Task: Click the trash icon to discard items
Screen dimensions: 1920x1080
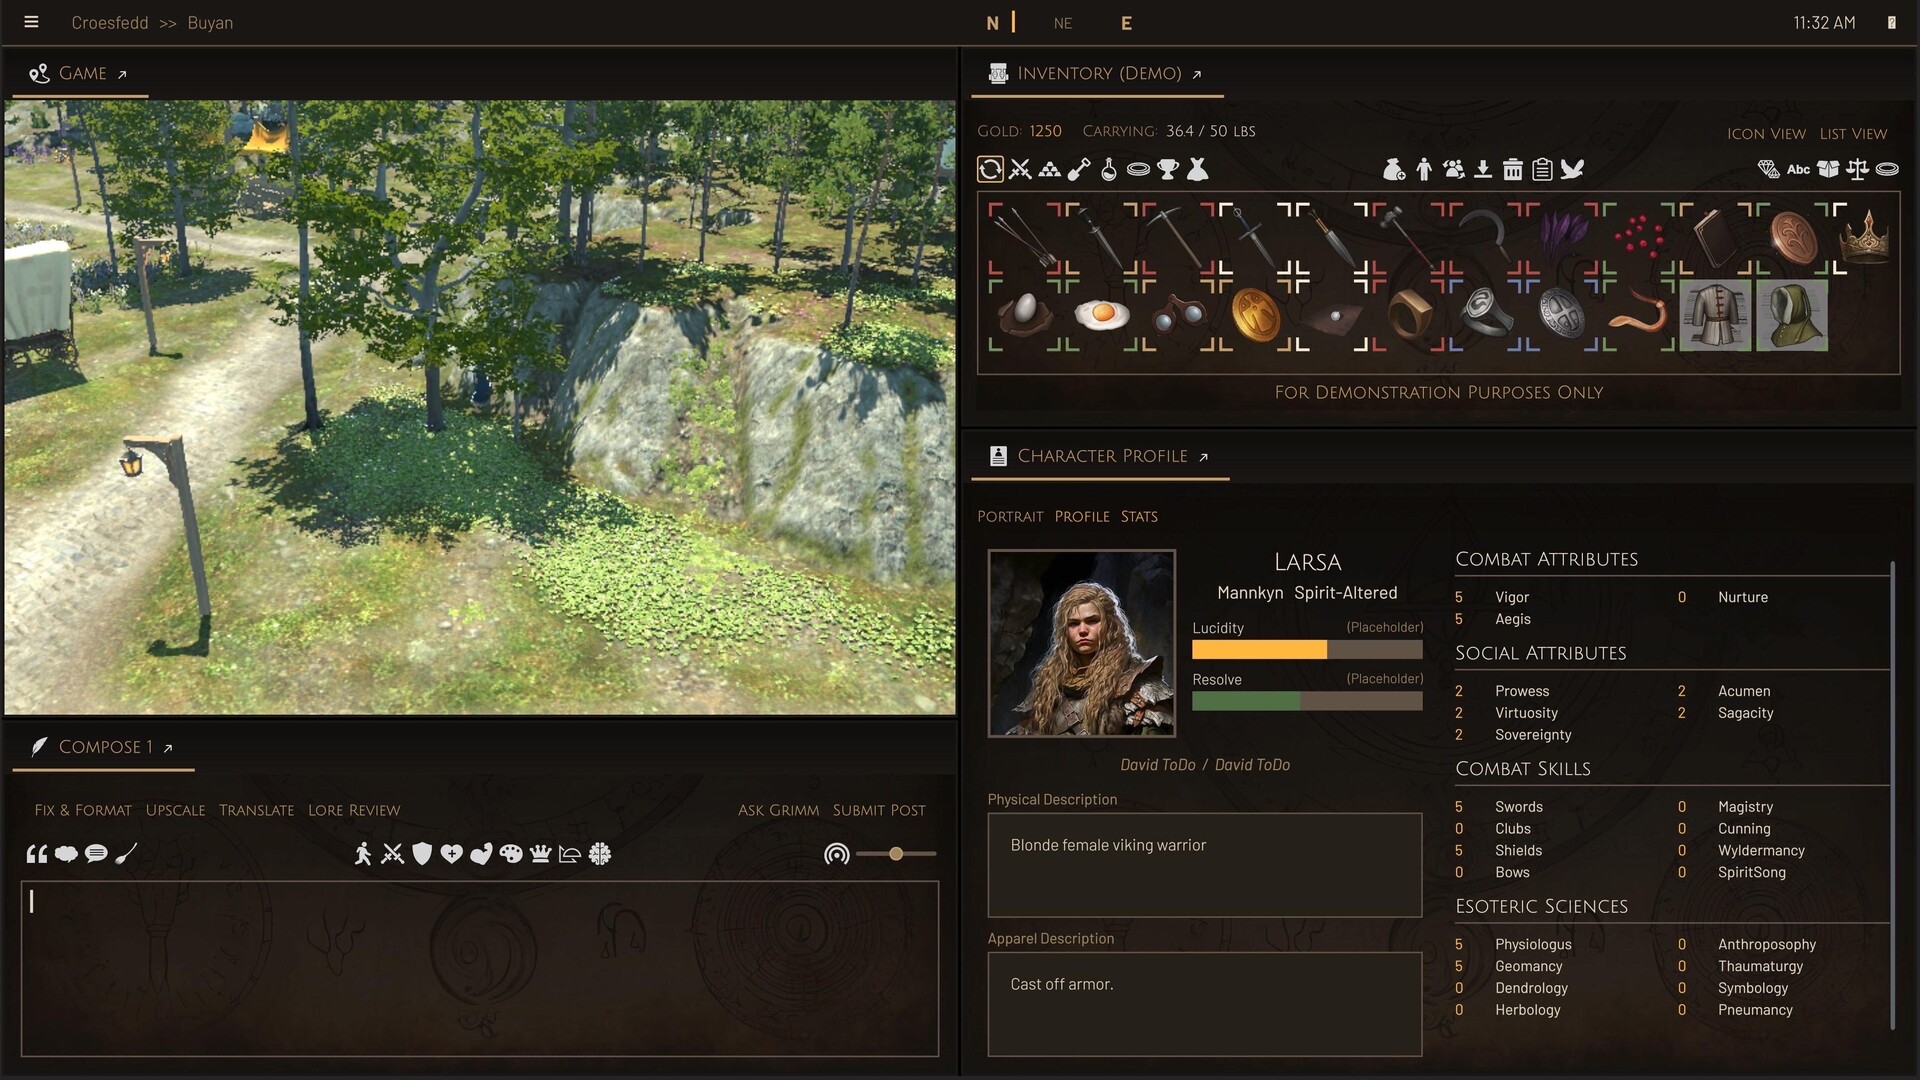Action: tap(1512, 169)
